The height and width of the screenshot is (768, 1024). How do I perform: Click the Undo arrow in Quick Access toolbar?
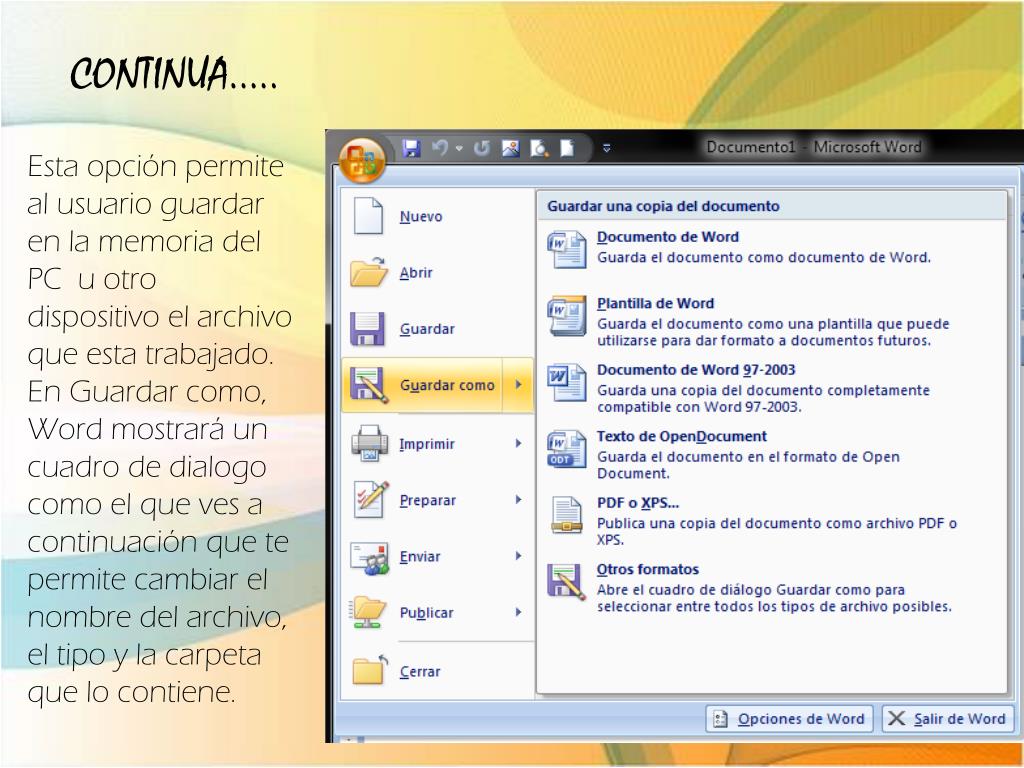click(440, 148)
